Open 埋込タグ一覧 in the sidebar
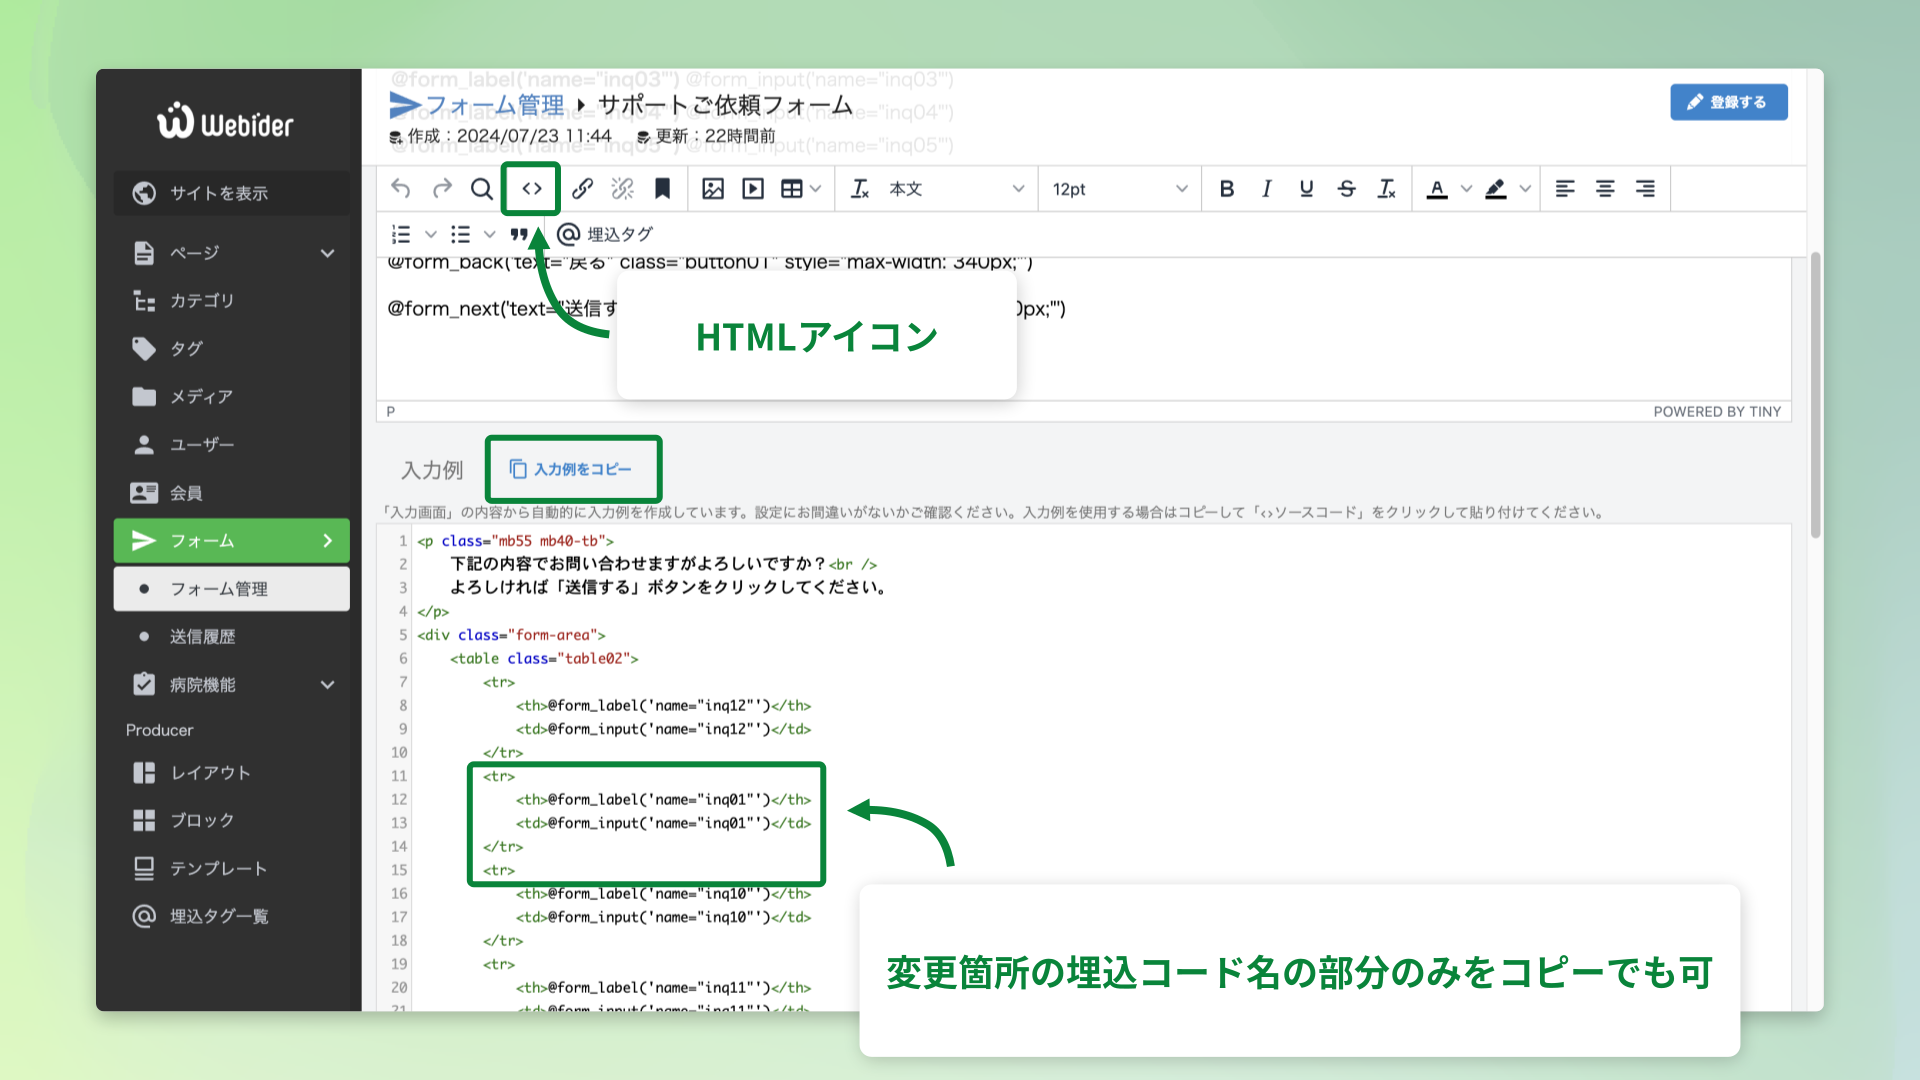Screen dimensions: 1920x1080 pos(232,917)
